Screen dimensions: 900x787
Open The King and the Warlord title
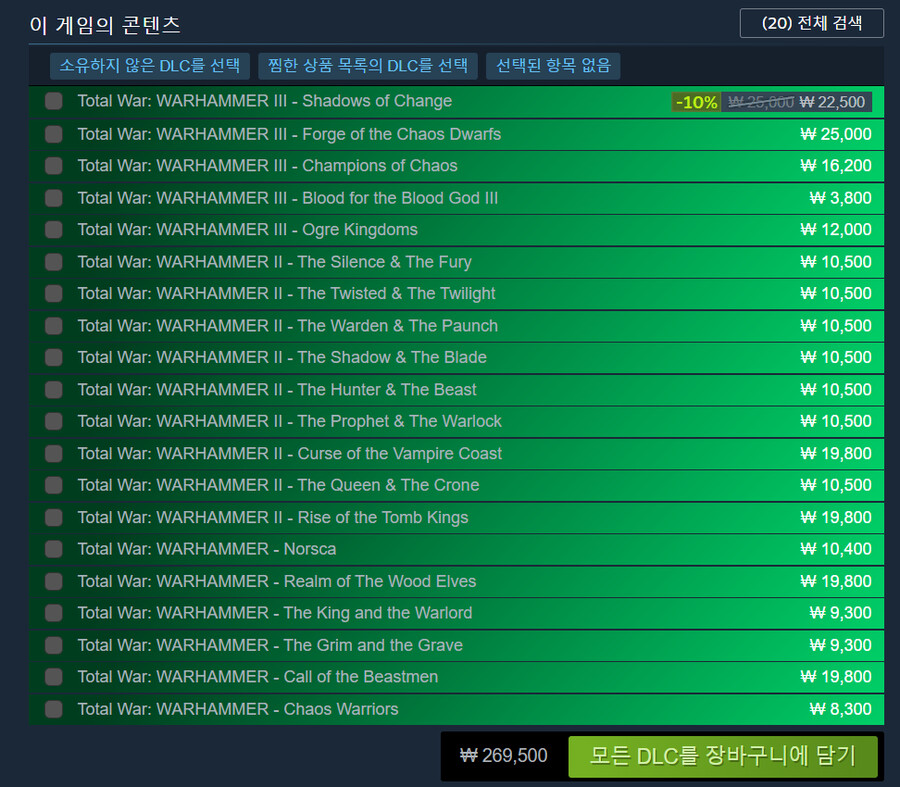[x=275, y=612]
